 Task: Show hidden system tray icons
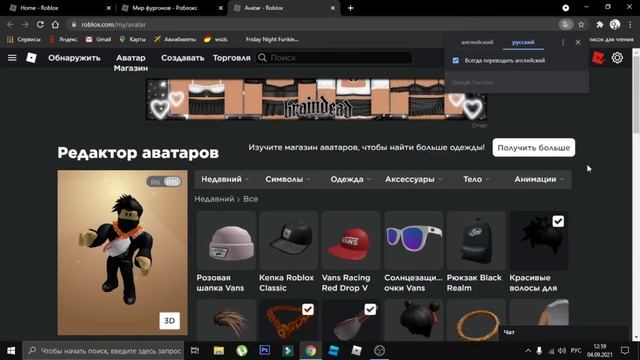(x=528, y=351)
